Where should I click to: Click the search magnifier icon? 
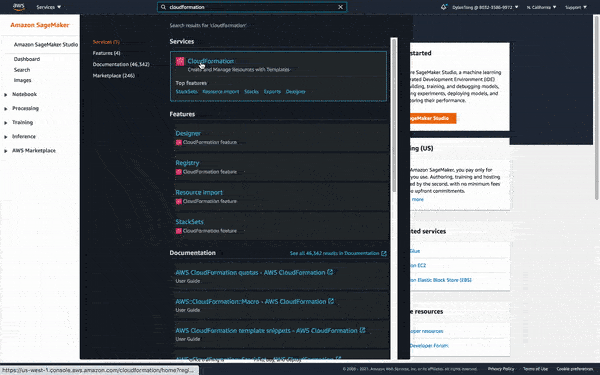[x=163, y=7]
